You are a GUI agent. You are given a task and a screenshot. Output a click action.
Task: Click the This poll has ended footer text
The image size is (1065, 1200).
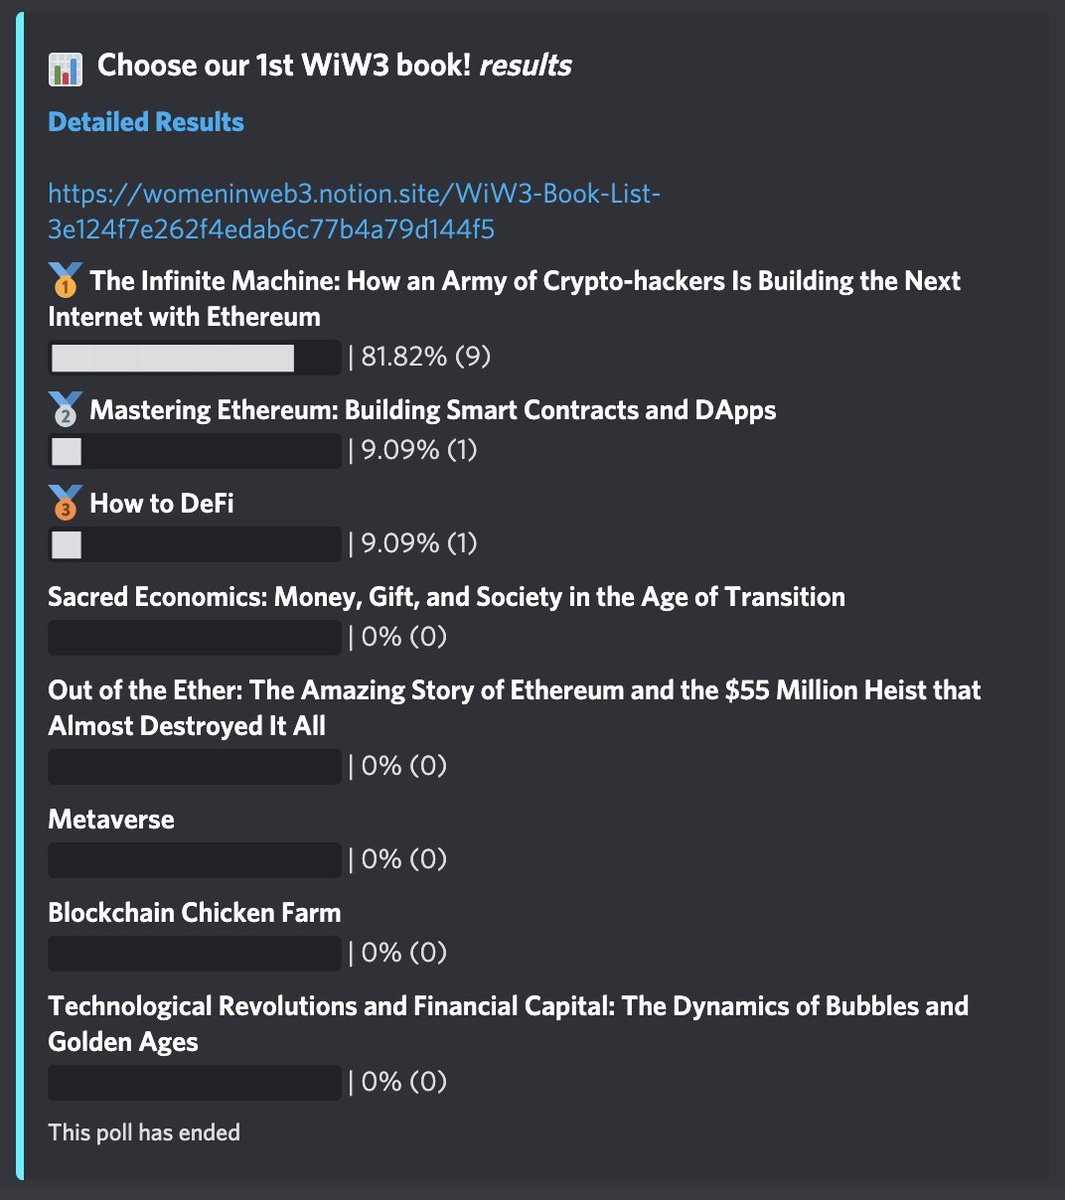point(144,1133)
